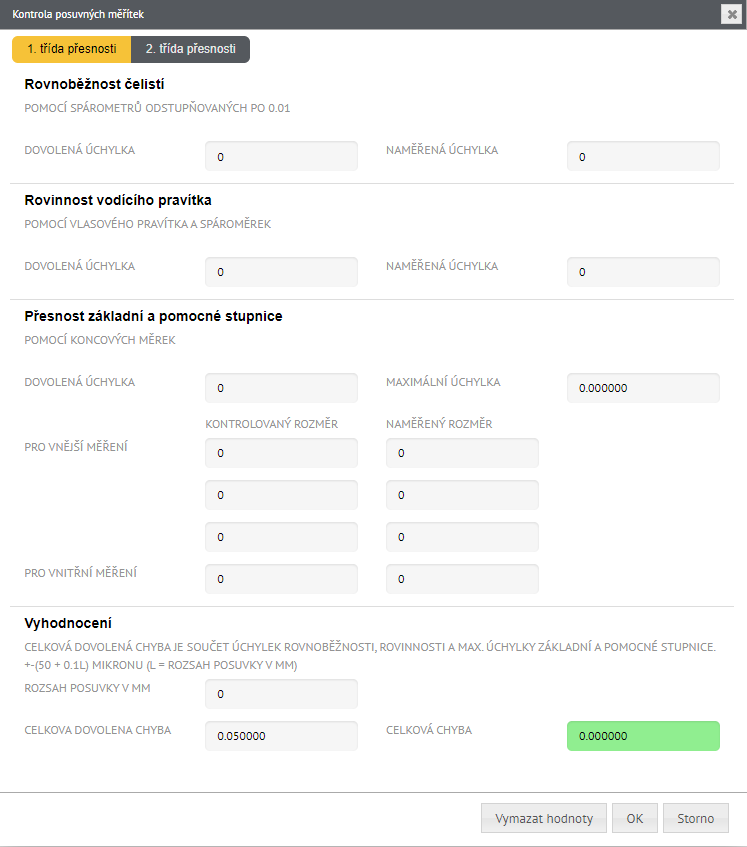This screenshot has height=847, width=747.
Task: Confirm with the OK button
Action: point(635,818)
